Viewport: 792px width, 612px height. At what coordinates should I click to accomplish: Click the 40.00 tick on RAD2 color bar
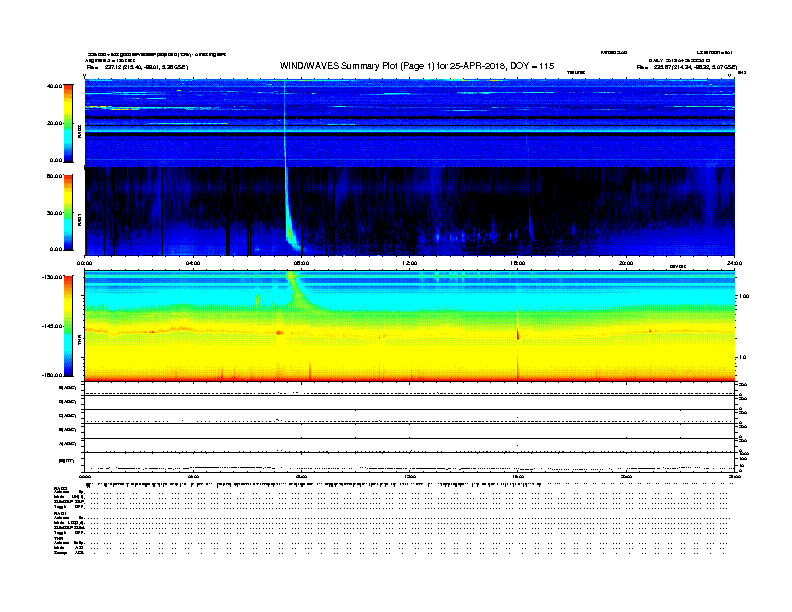54,86
